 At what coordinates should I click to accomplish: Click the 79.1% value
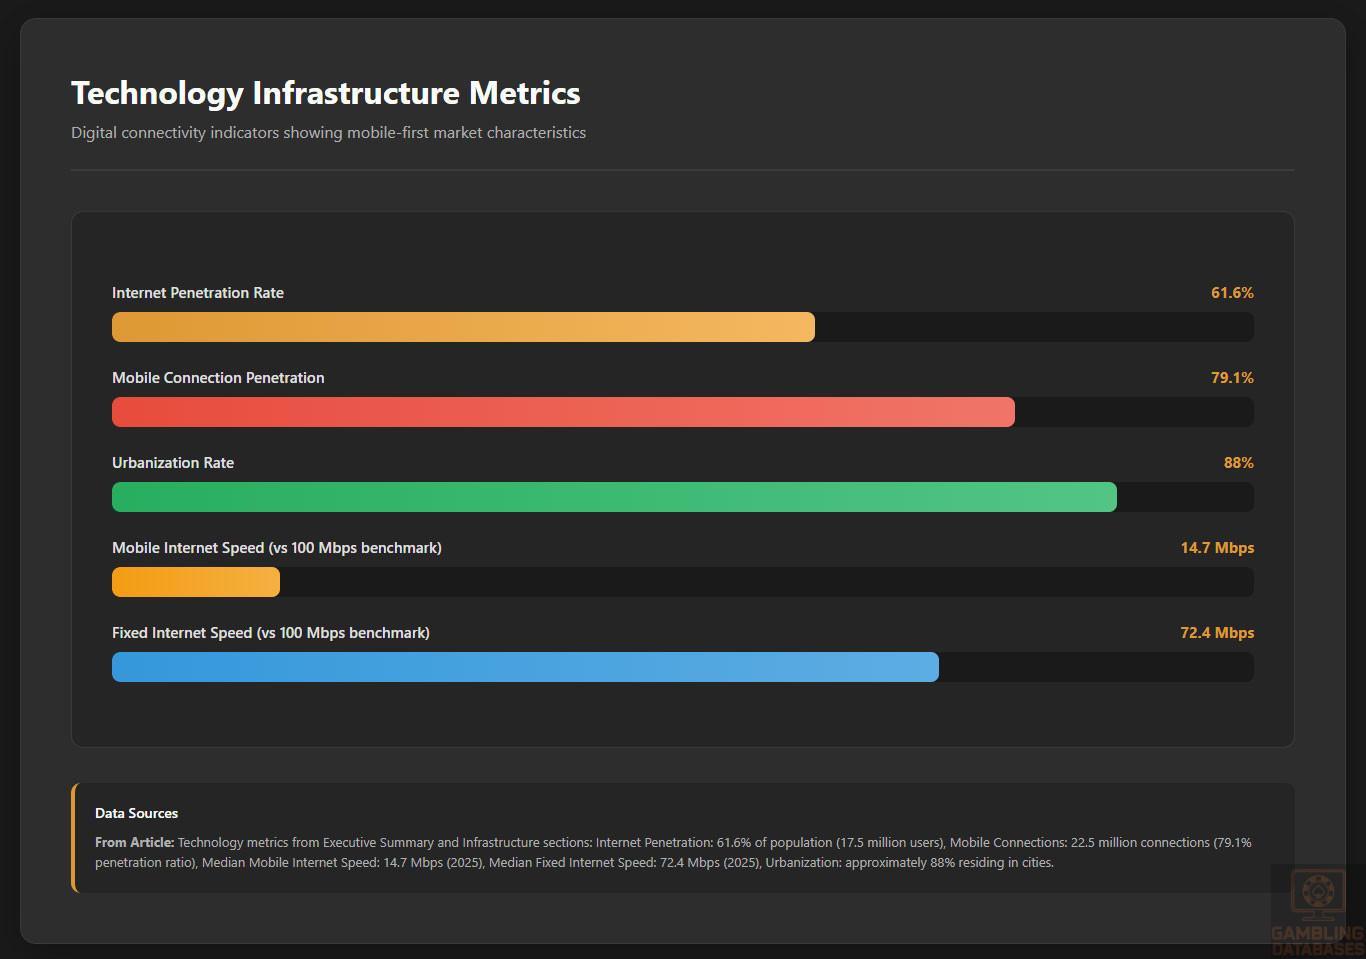pos(1232,378)
